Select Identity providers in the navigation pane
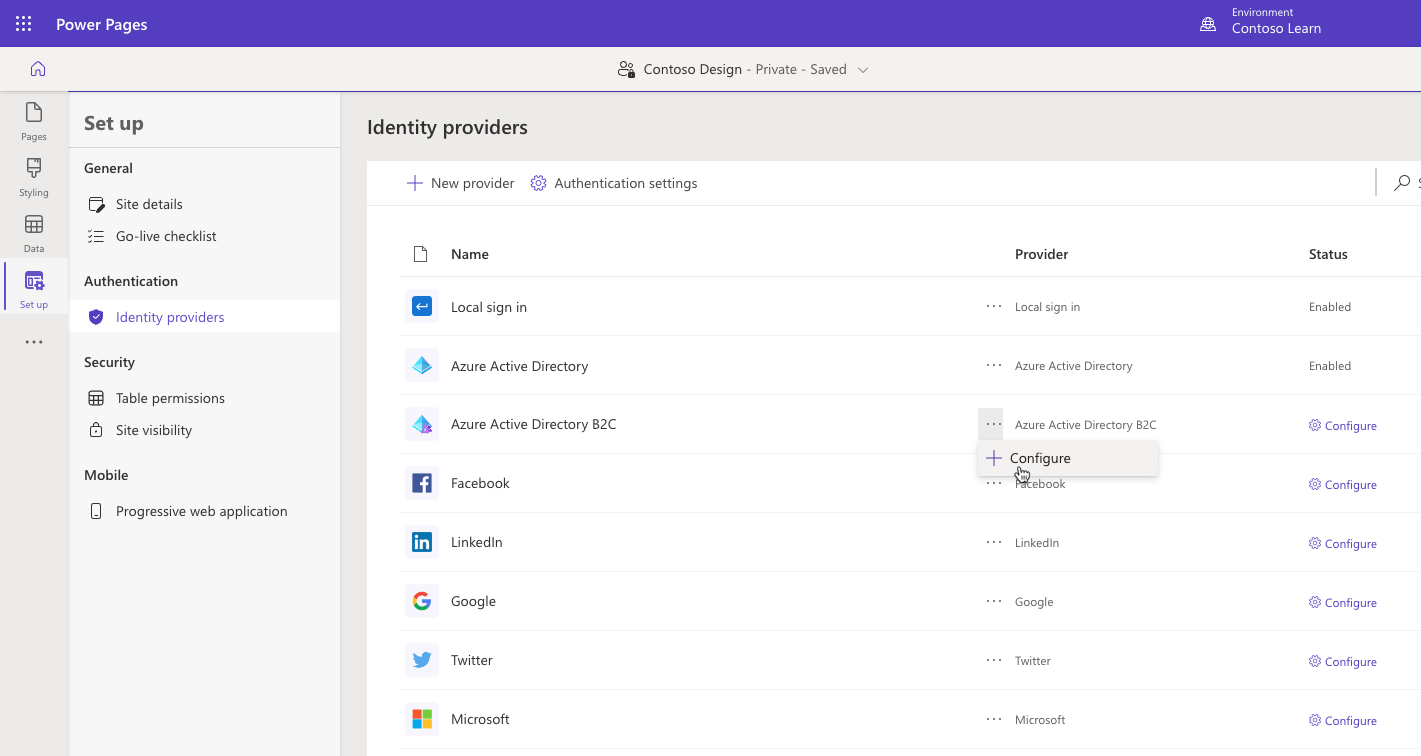The image size is (1421, 756). click(167, 316)
